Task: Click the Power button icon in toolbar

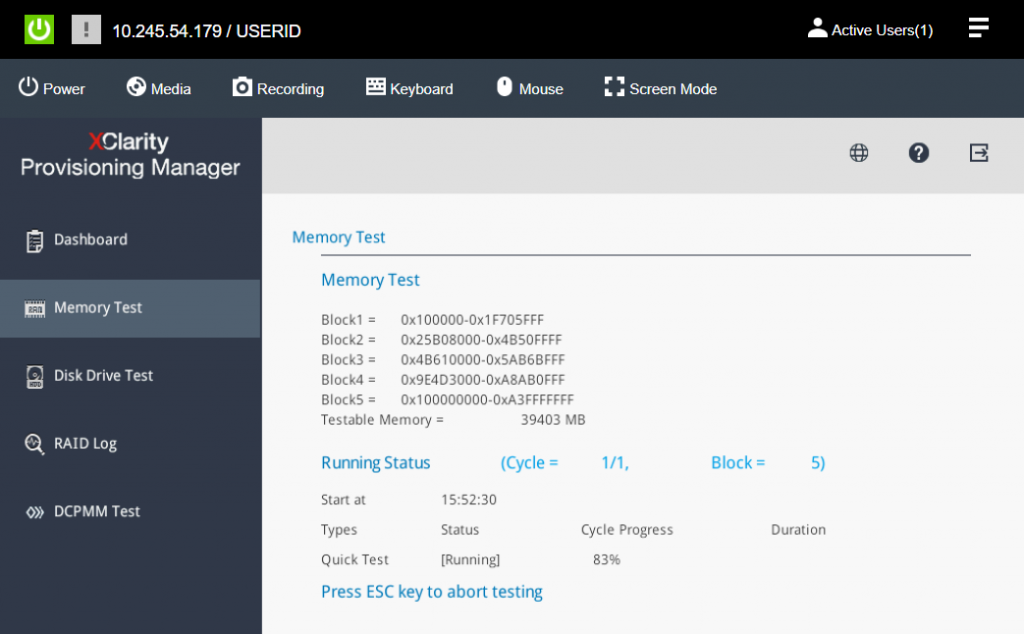Action: tap(28, 87)
